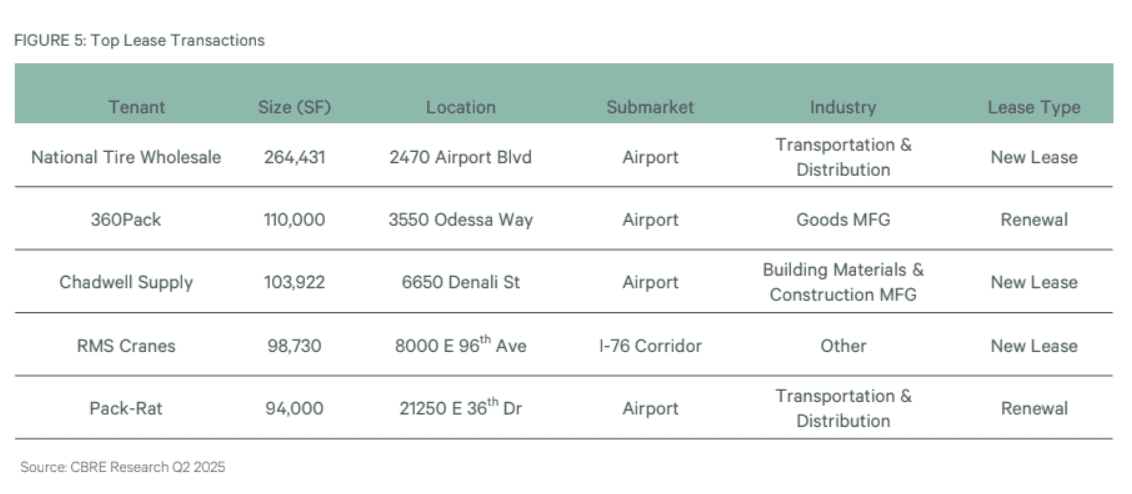Select the I-76 Corridor submarket cell
Image resolution: width=1132 pixels, height=494 pixels.
(650, 345)
